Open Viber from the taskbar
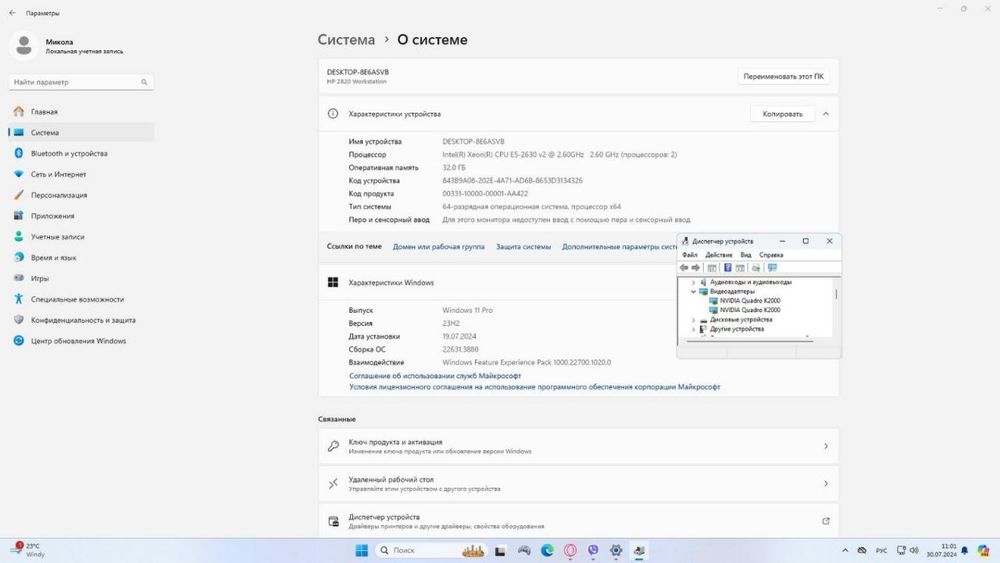 (593, 550)
